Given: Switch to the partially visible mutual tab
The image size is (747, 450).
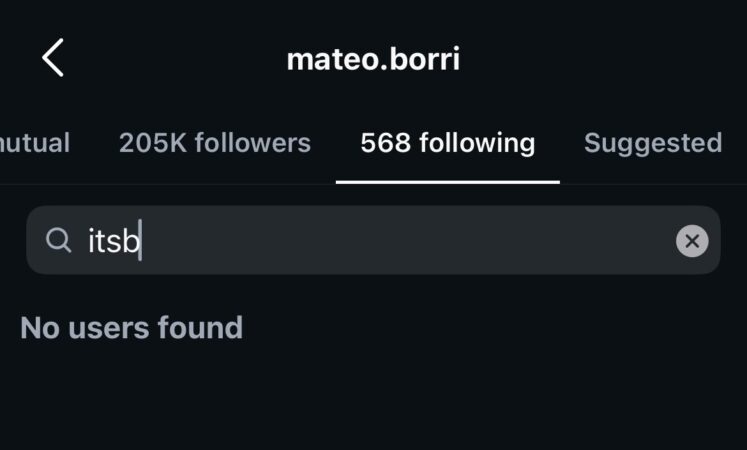Looking at the screenshot, I should pos(35,143).
